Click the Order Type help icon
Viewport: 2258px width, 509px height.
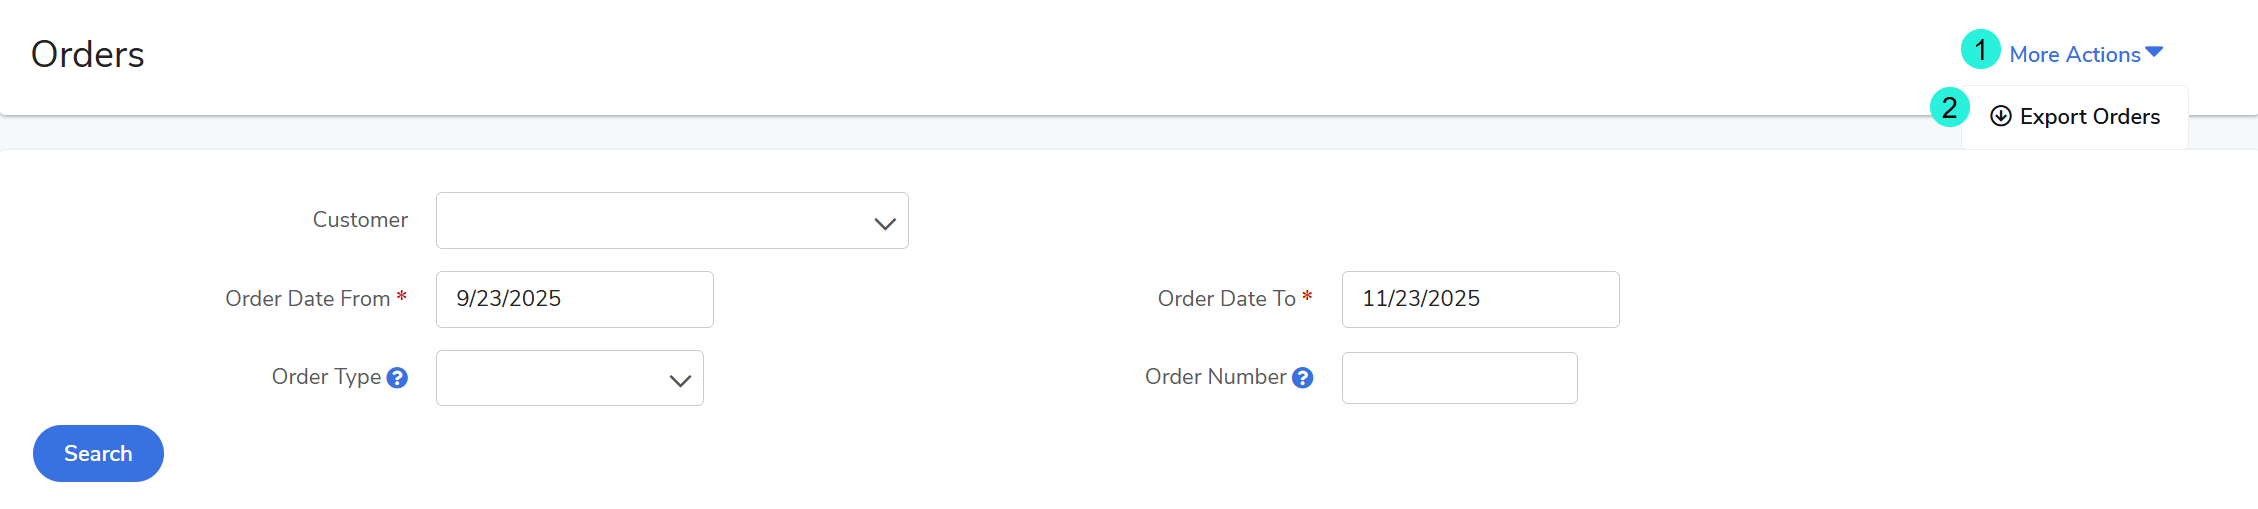coord(397,378)
